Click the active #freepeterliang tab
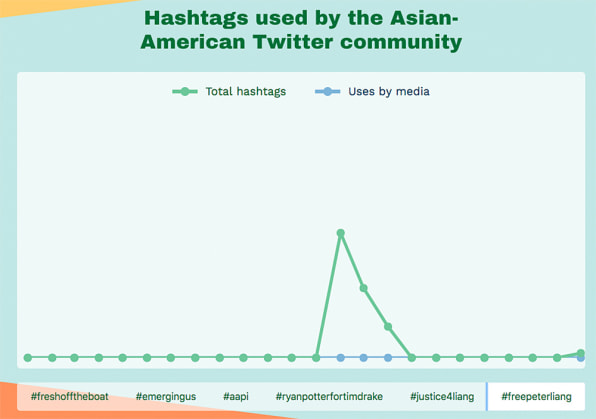Image resolution: width=596 pixels, height=419 pixels. (x=536, y=397)
